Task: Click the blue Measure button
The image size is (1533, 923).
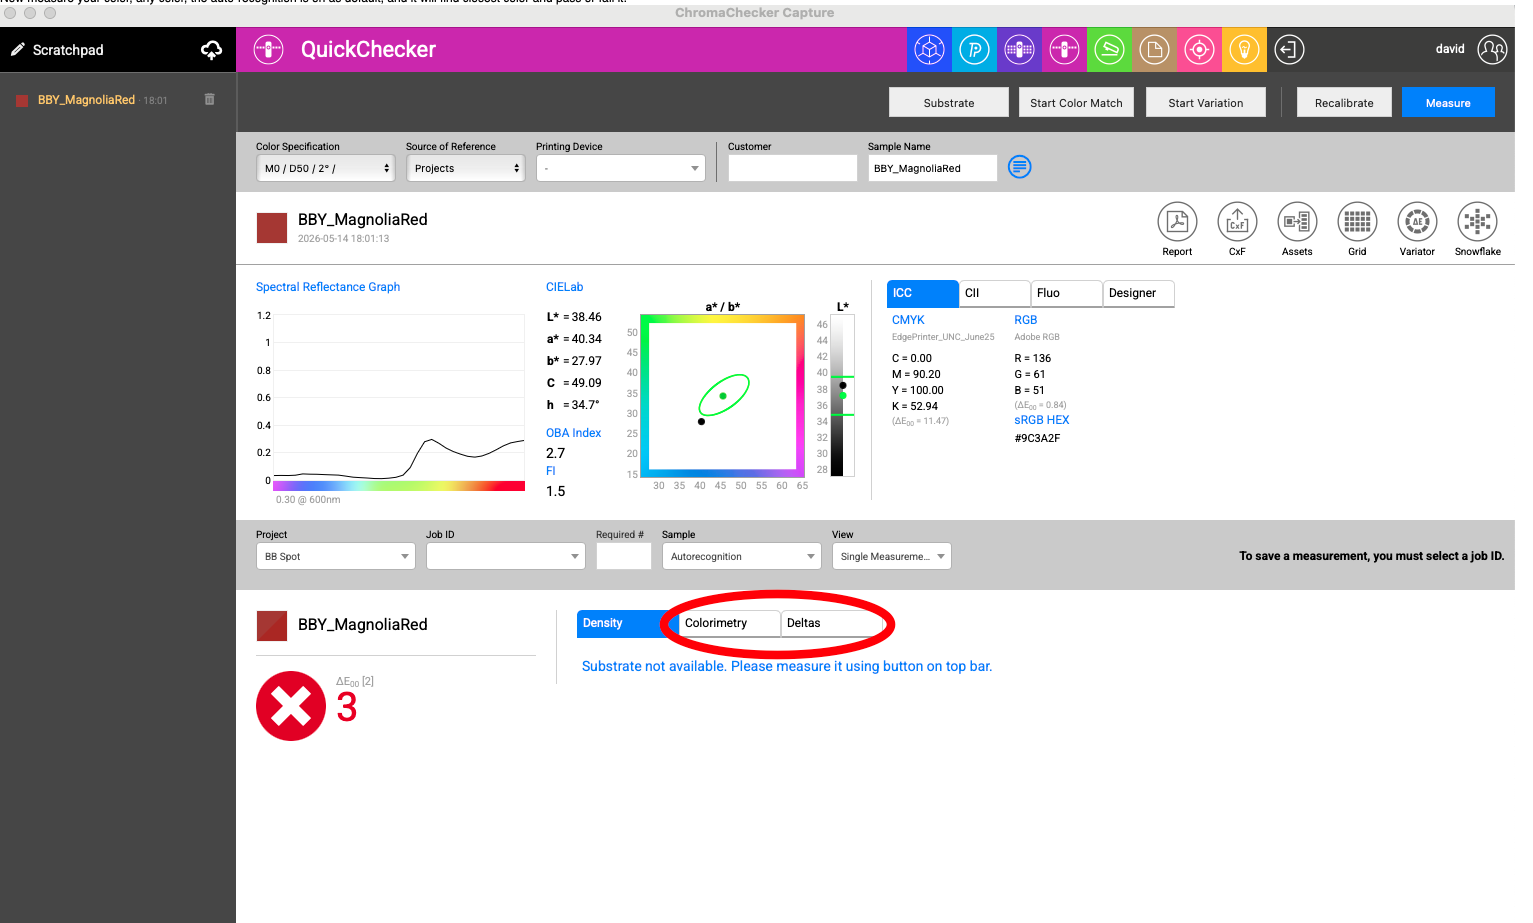Action: point(1448,102)
